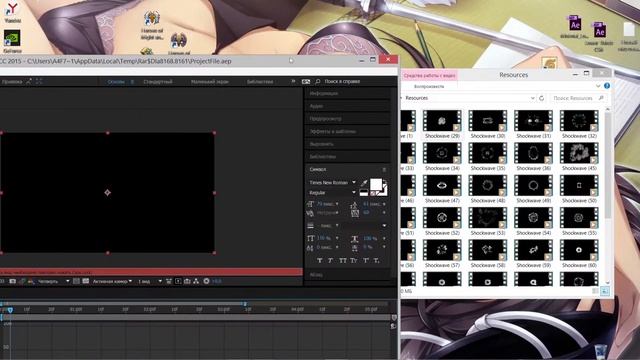This screenshot has height=360, width=640.
Task: Switch to the Essentials workspace tab
Action: (116, 82)
